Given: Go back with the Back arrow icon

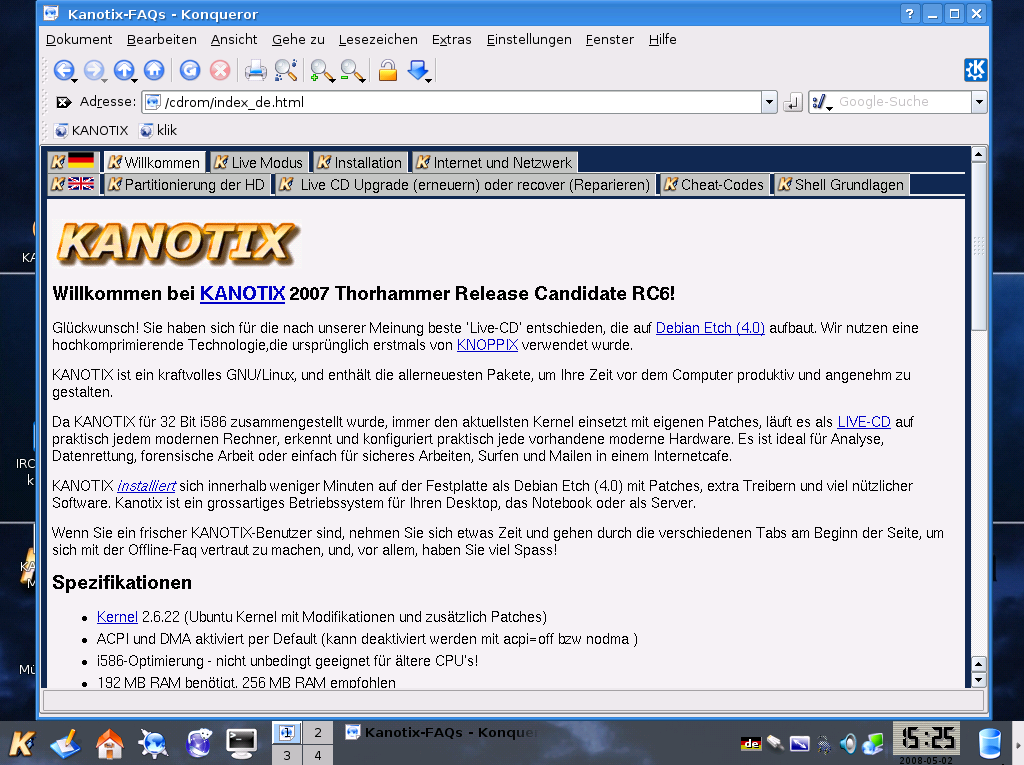Looking at the screenshot, I should coord(64,70).
